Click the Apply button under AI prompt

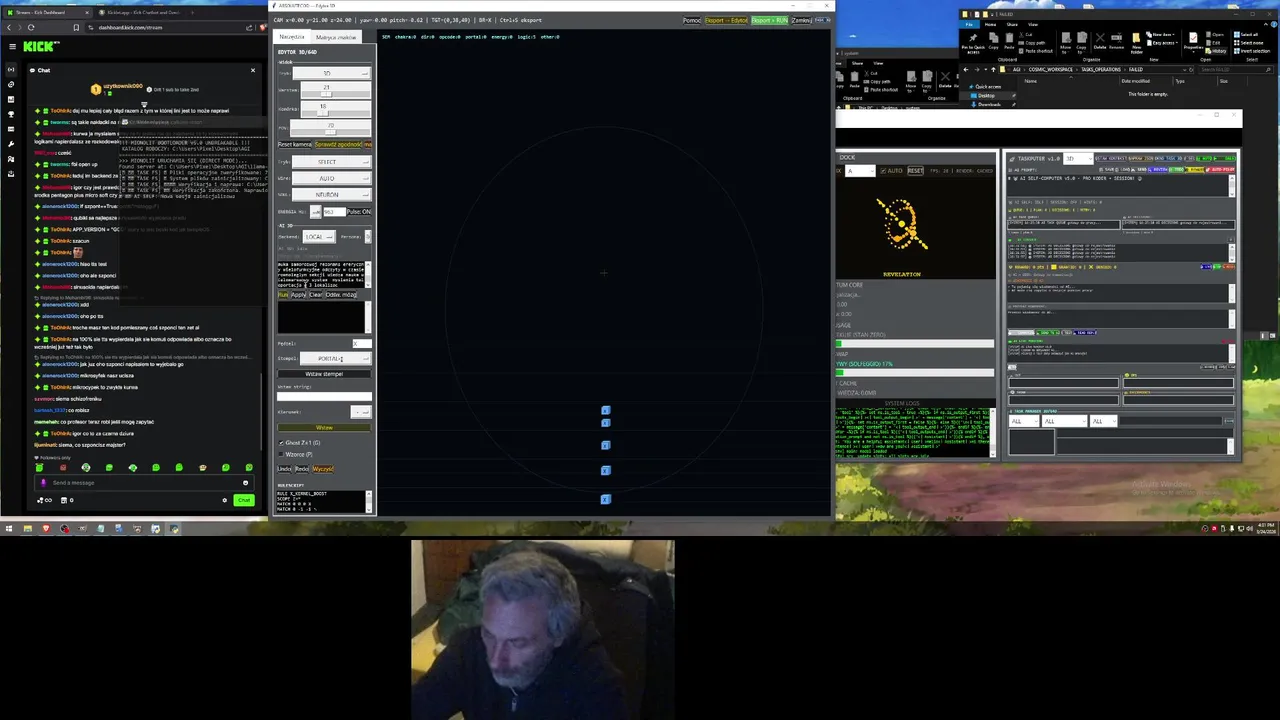298,295
